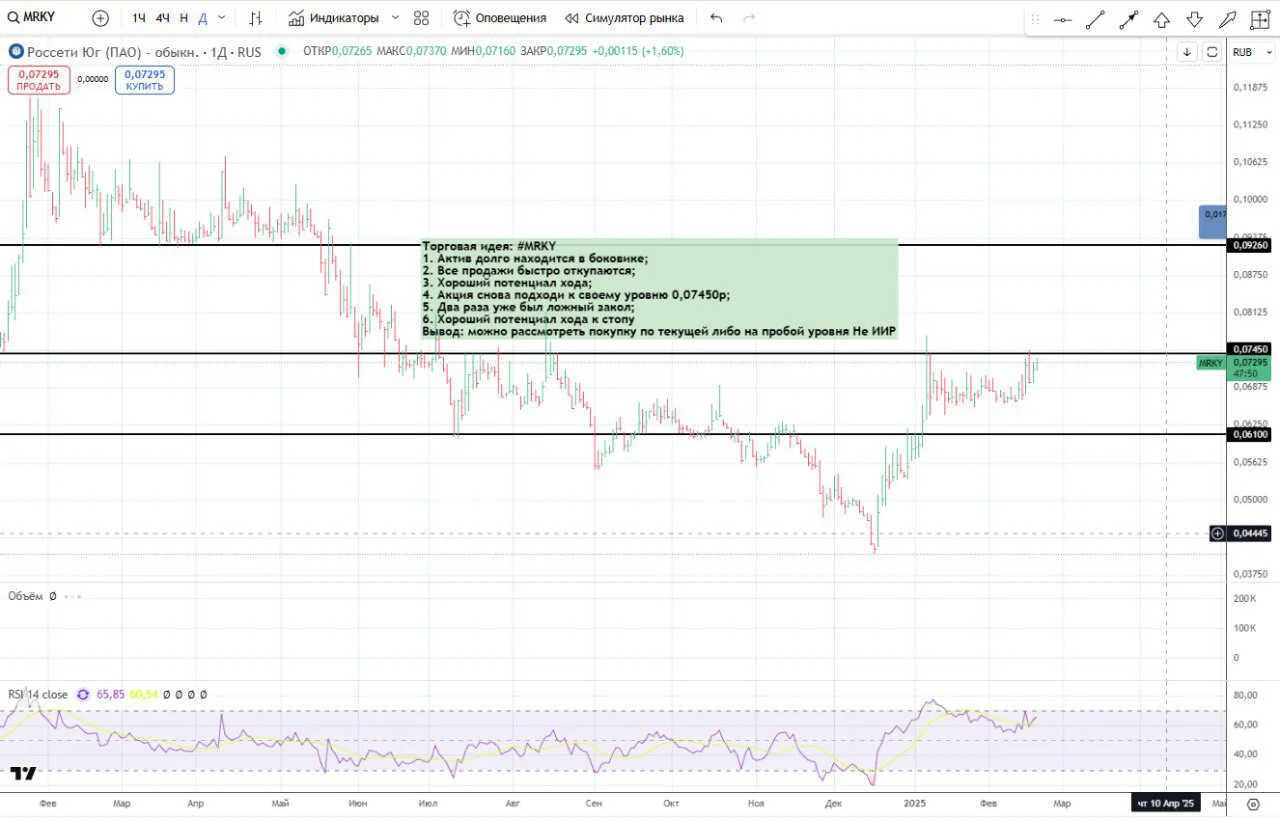Redo the chart action
The width and height of the screenshot is (1280, 820).
coord(749,18)
